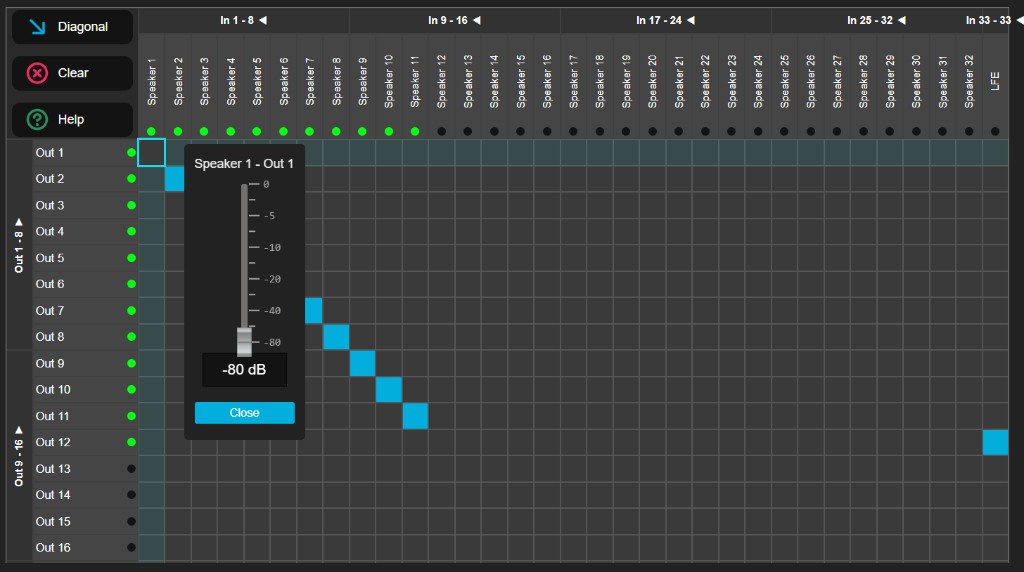Collapse the In 17 - 24 column group
This screenshot has width=1024, height=572.
[690, 20]
